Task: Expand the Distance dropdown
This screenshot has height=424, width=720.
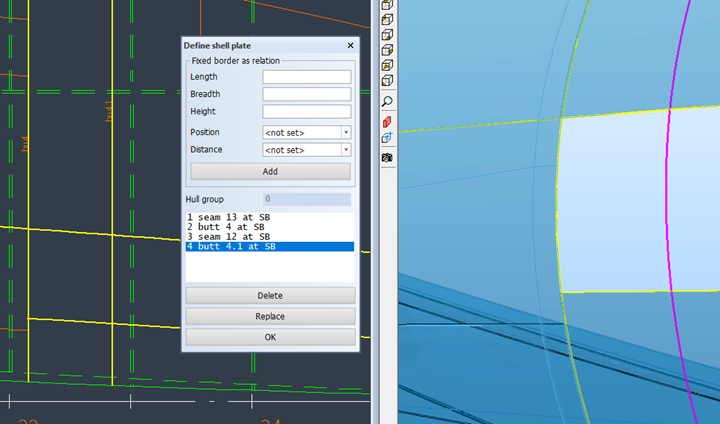Action: coord(307,150)
